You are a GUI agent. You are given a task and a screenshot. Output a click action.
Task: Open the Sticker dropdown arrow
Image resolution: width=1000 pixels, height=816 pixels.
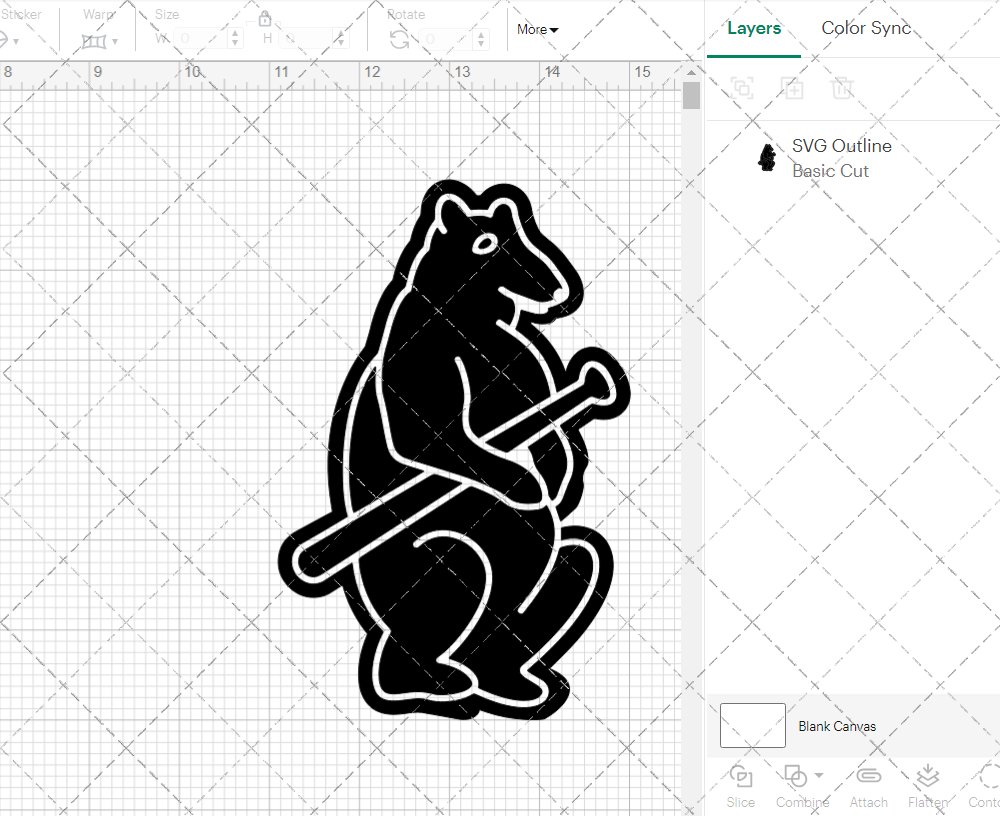tap(16, 41)
